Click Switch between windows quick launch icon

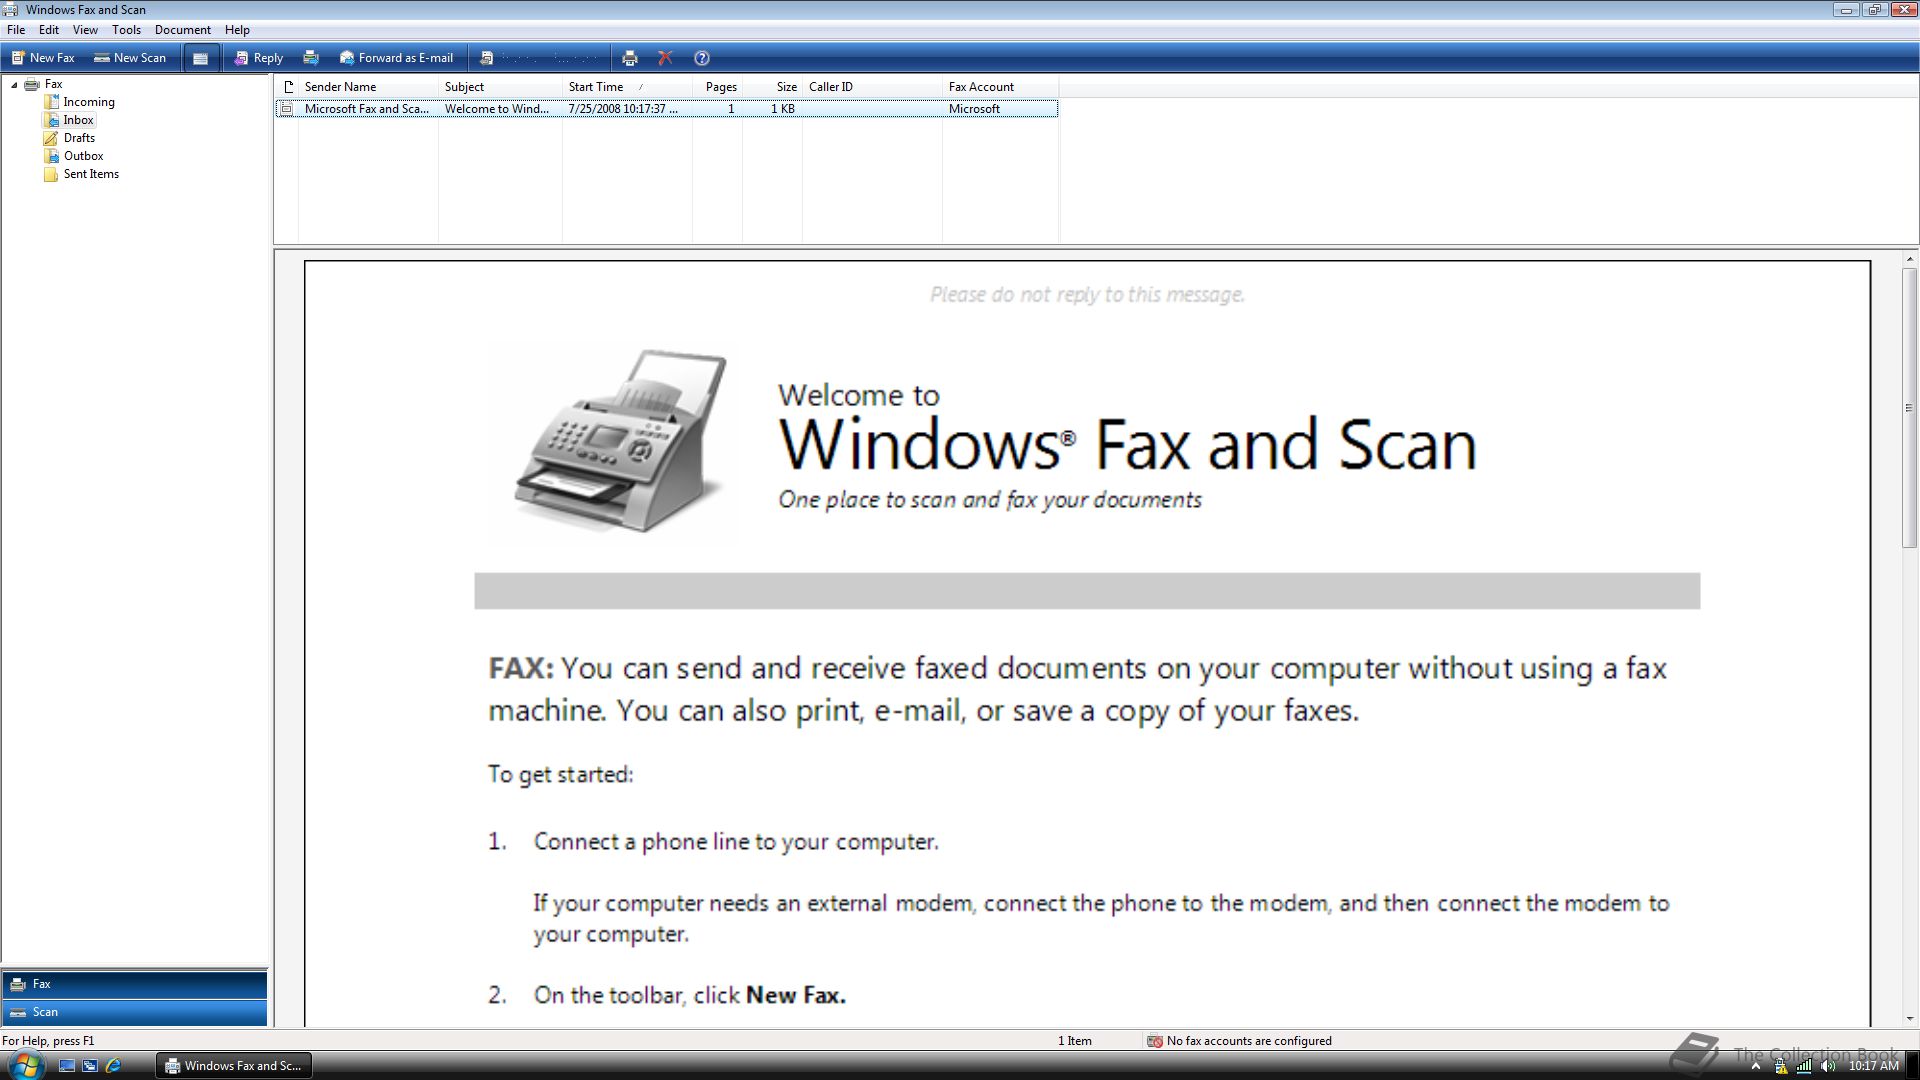[x=90, y=1066]
